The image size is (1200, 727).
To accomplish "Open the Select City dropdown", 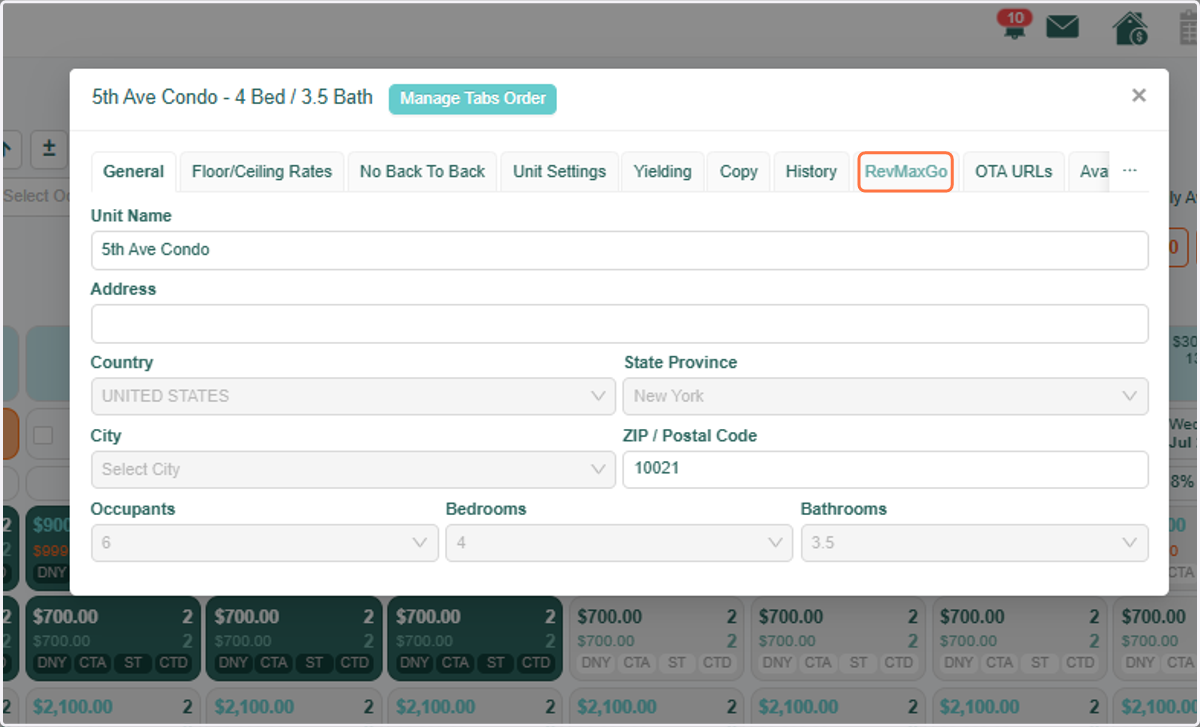I will click(x=353, y=469).
